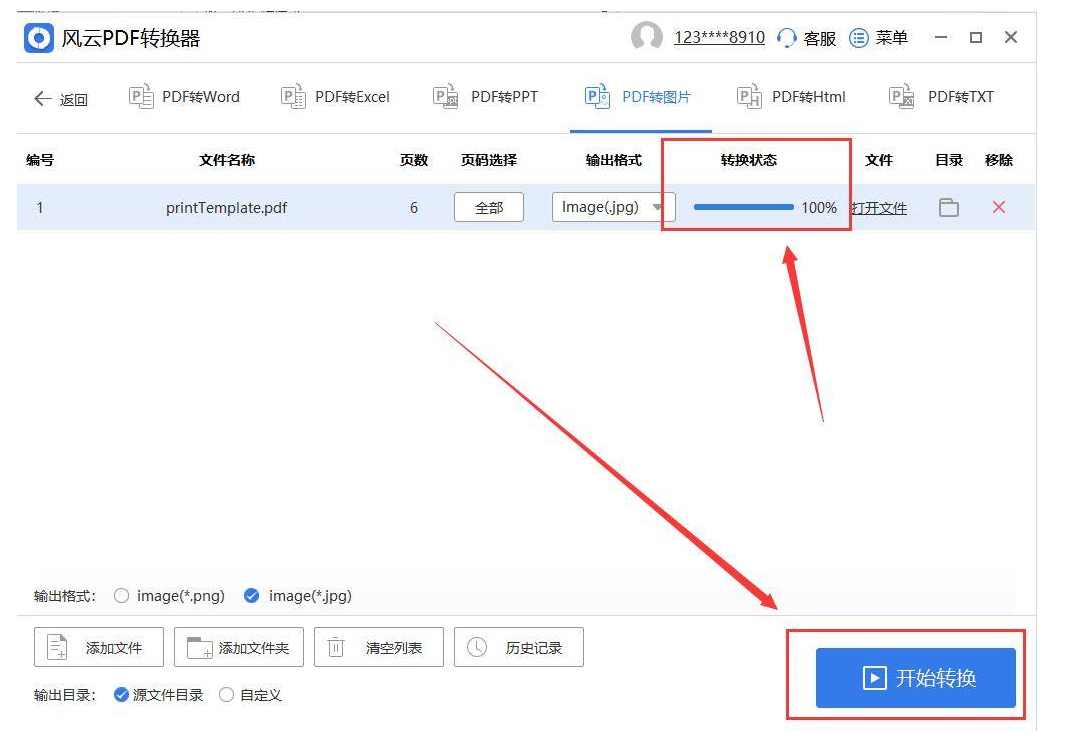Switch to the PDF转Word tab
Image resolution: width=1065 pixels, height=752 pixels.
click(x=185, y=97)
